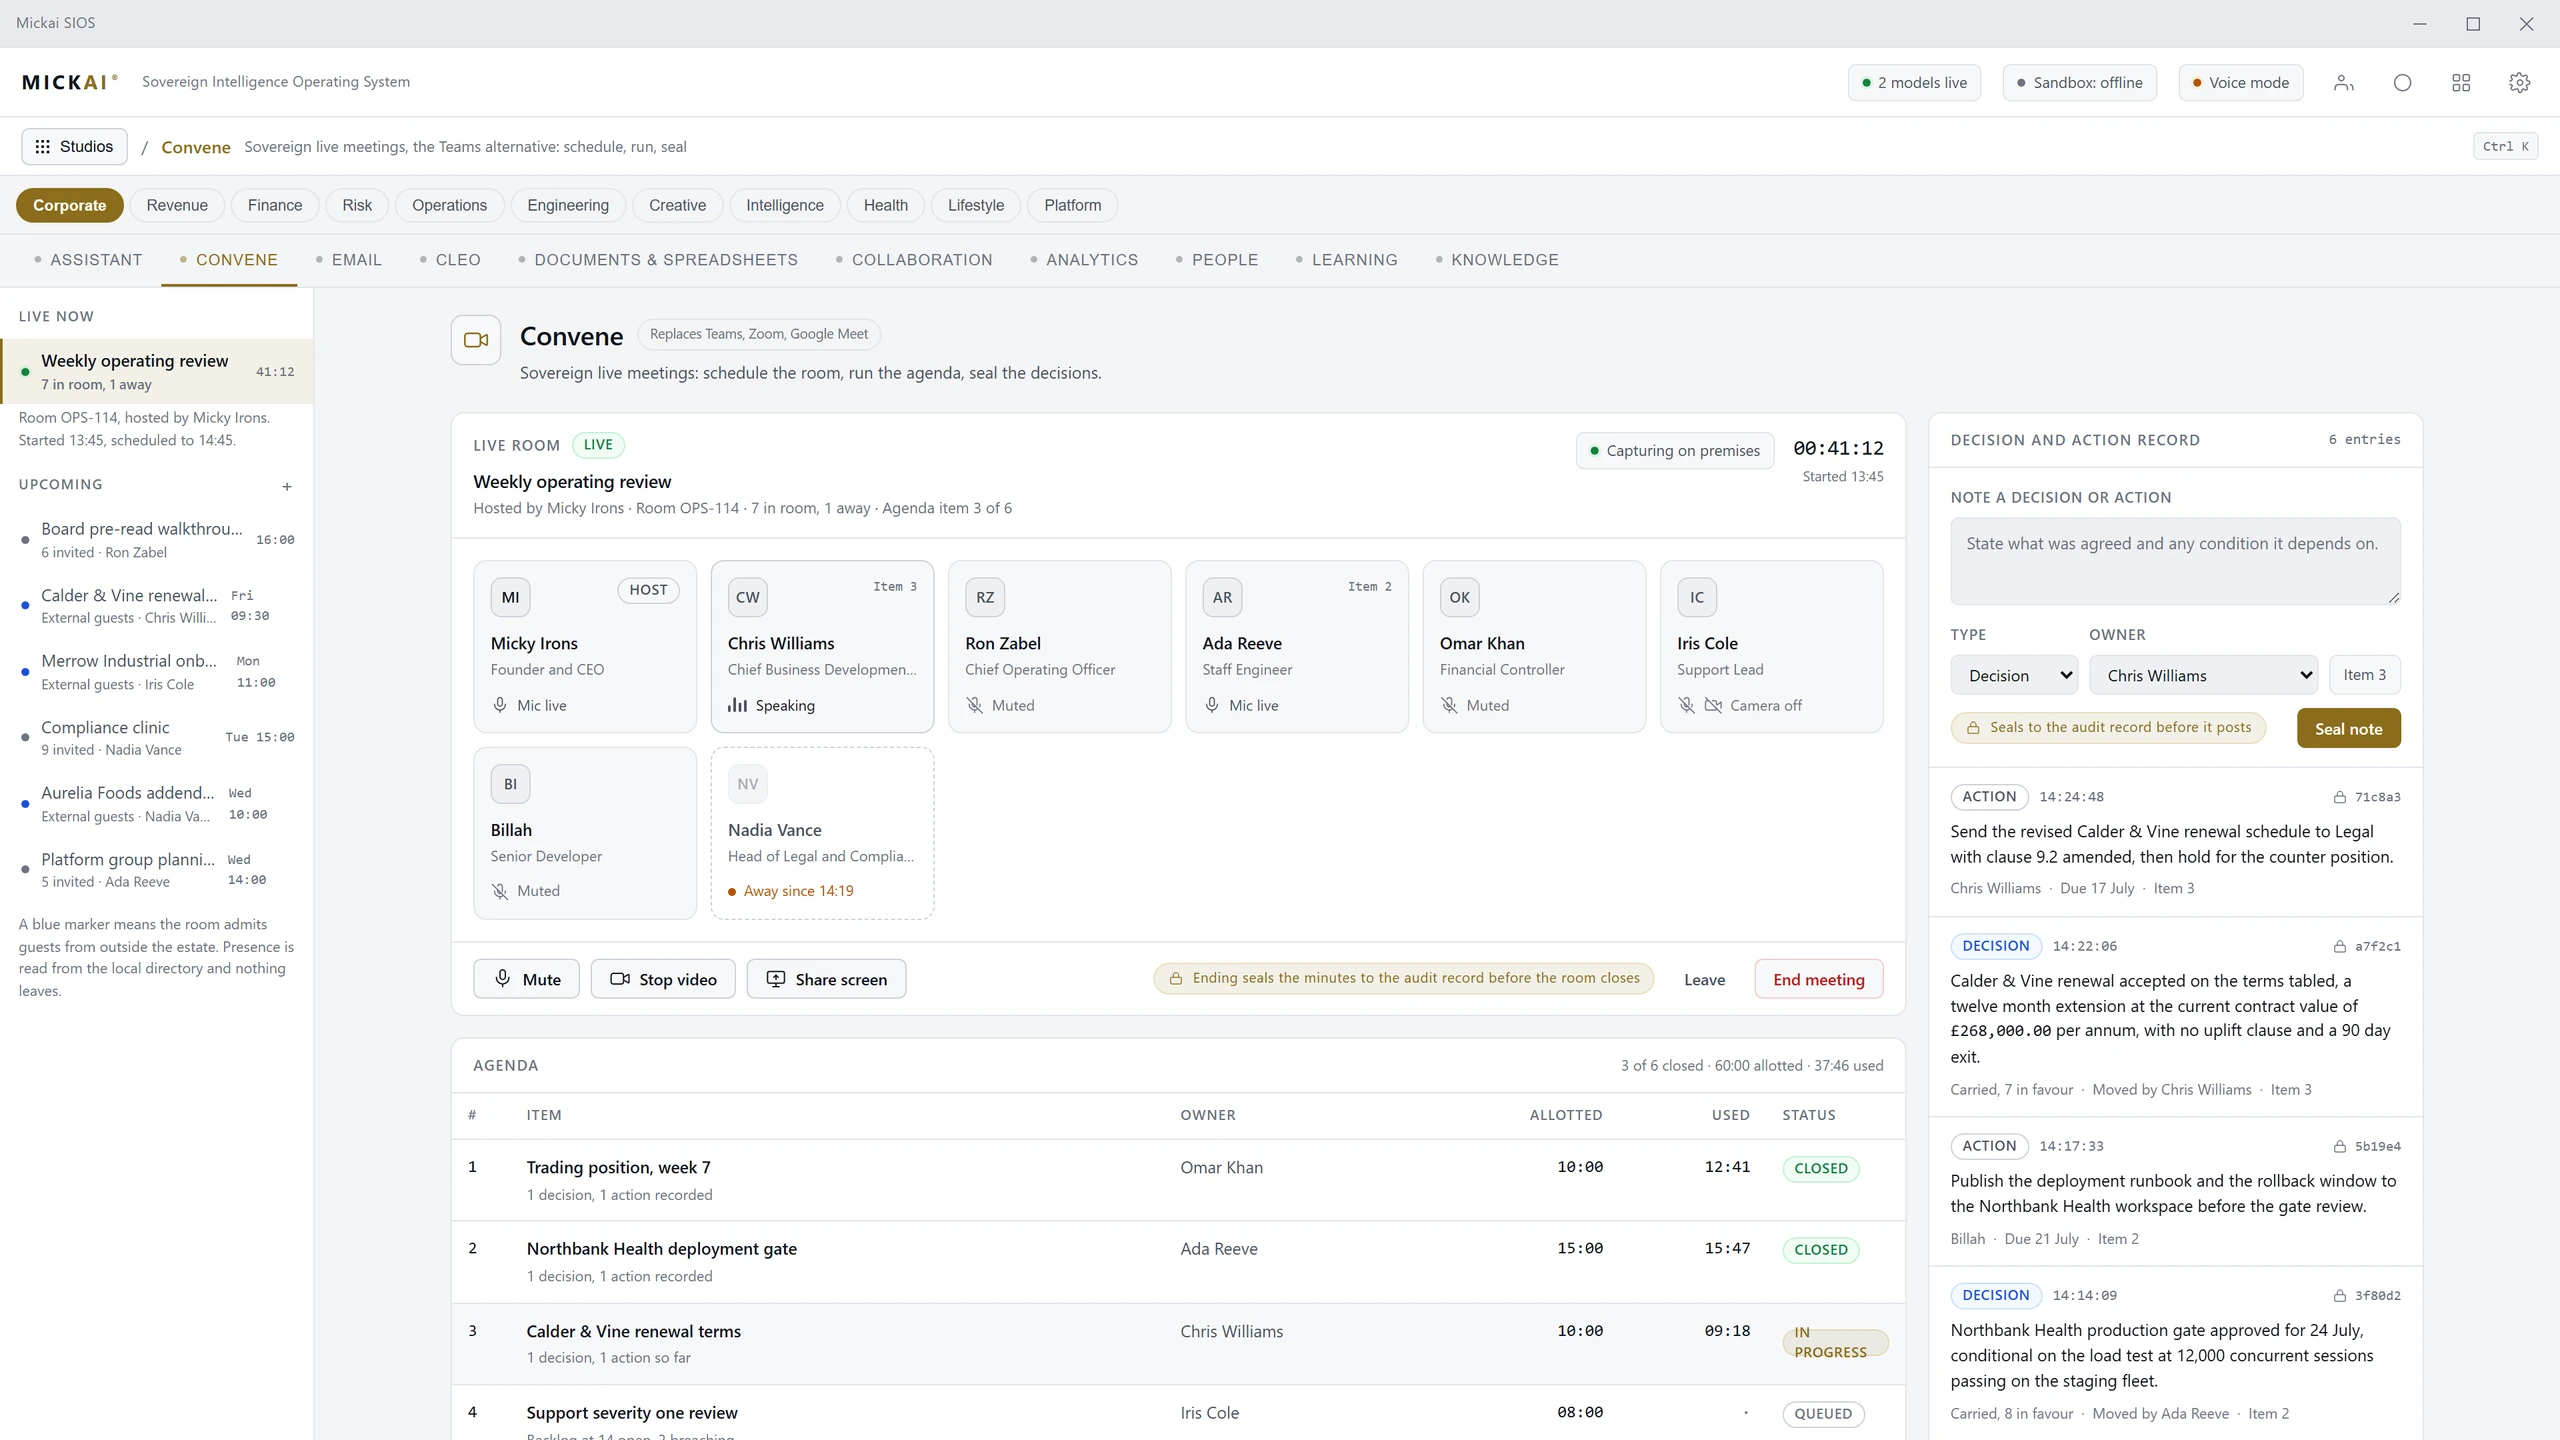Select the Merrow Industrial upcoming meeting
Image resolution: width=2560 pixels, height=1440 pixels.
tap(157, 671)
